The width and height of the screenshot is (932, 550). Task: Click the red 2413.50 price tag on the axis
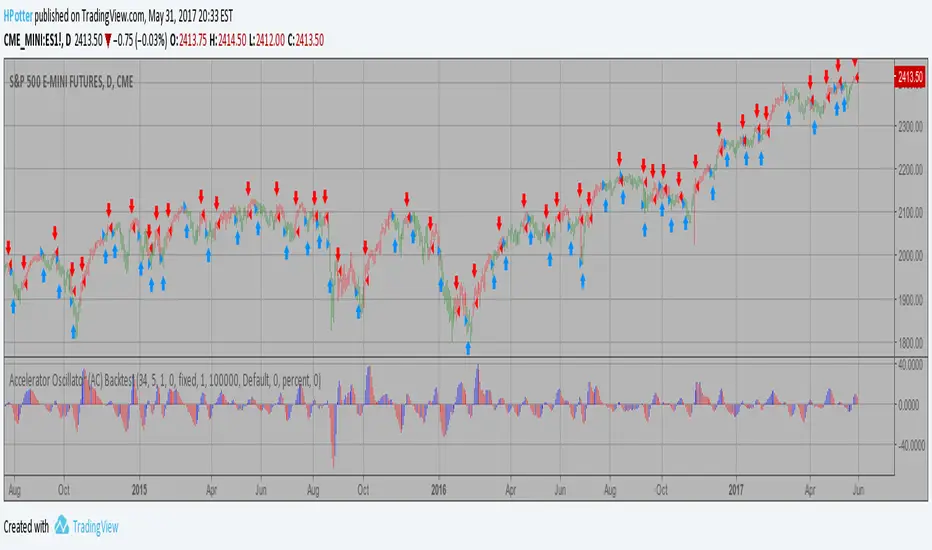pos(909,77)
